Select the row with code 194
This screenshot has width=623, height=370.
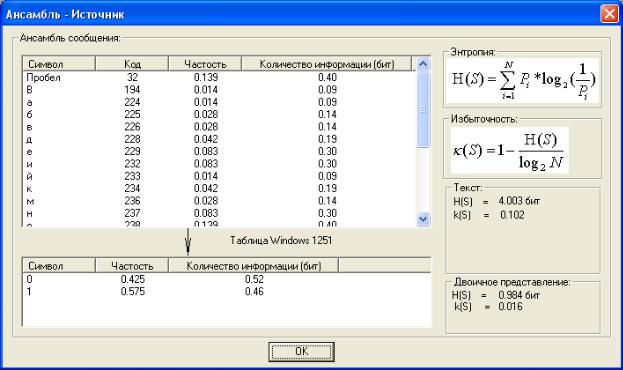point(219,90)
